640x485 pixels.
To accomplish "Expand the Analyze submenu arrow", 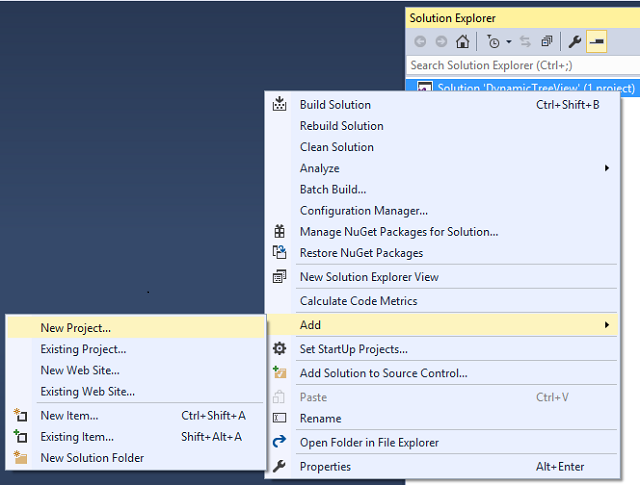I will pyautogui.click(x=607, y=168).
